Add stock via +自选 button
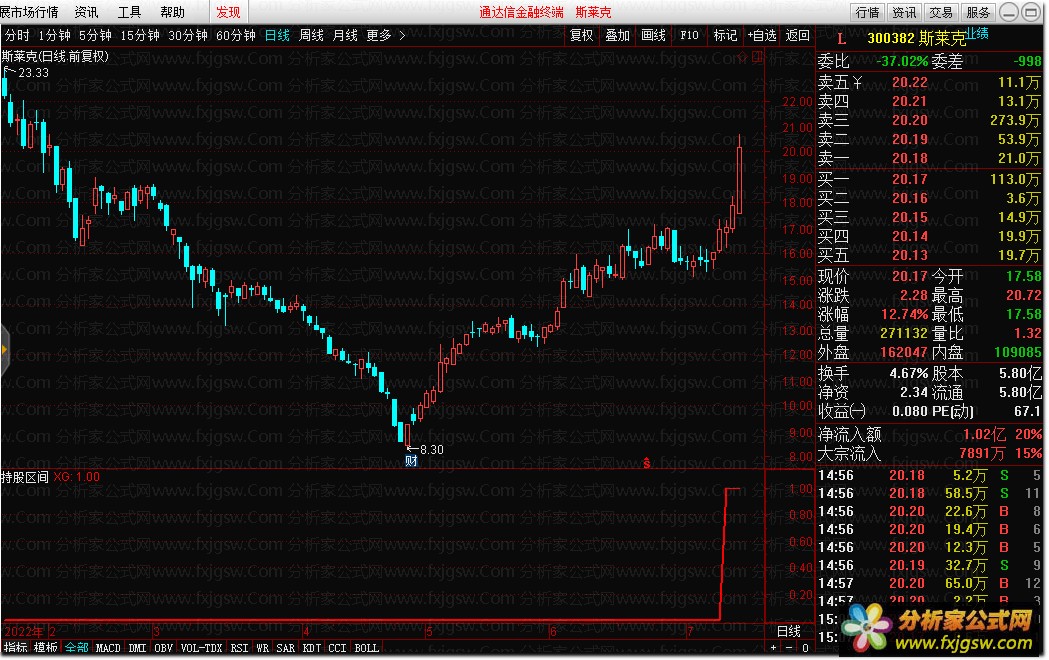Screen dimensions: 1049x660 click(x=761, y=35)
